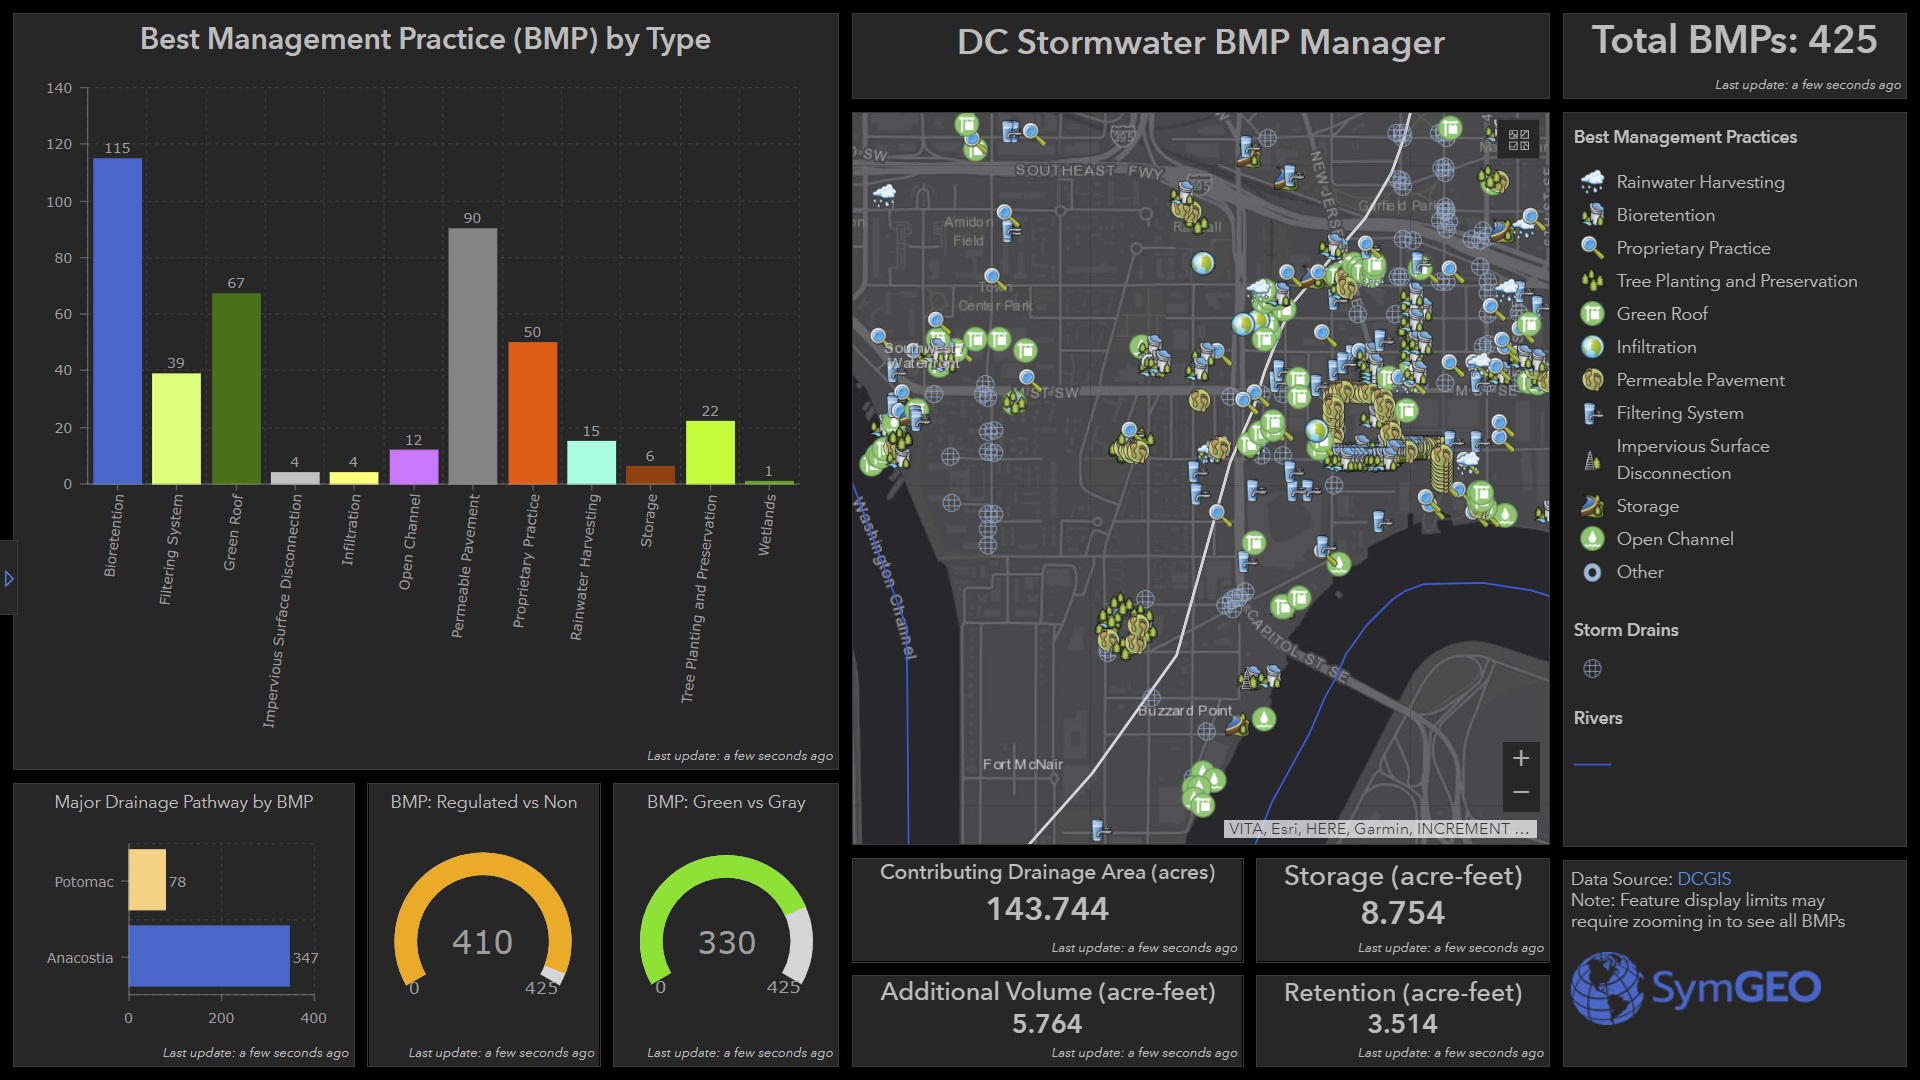Image resolution: width=1920 pixels, height=1080 pixels.
Task: Open the DCGIS data source link
Action: coord(1703,879)
